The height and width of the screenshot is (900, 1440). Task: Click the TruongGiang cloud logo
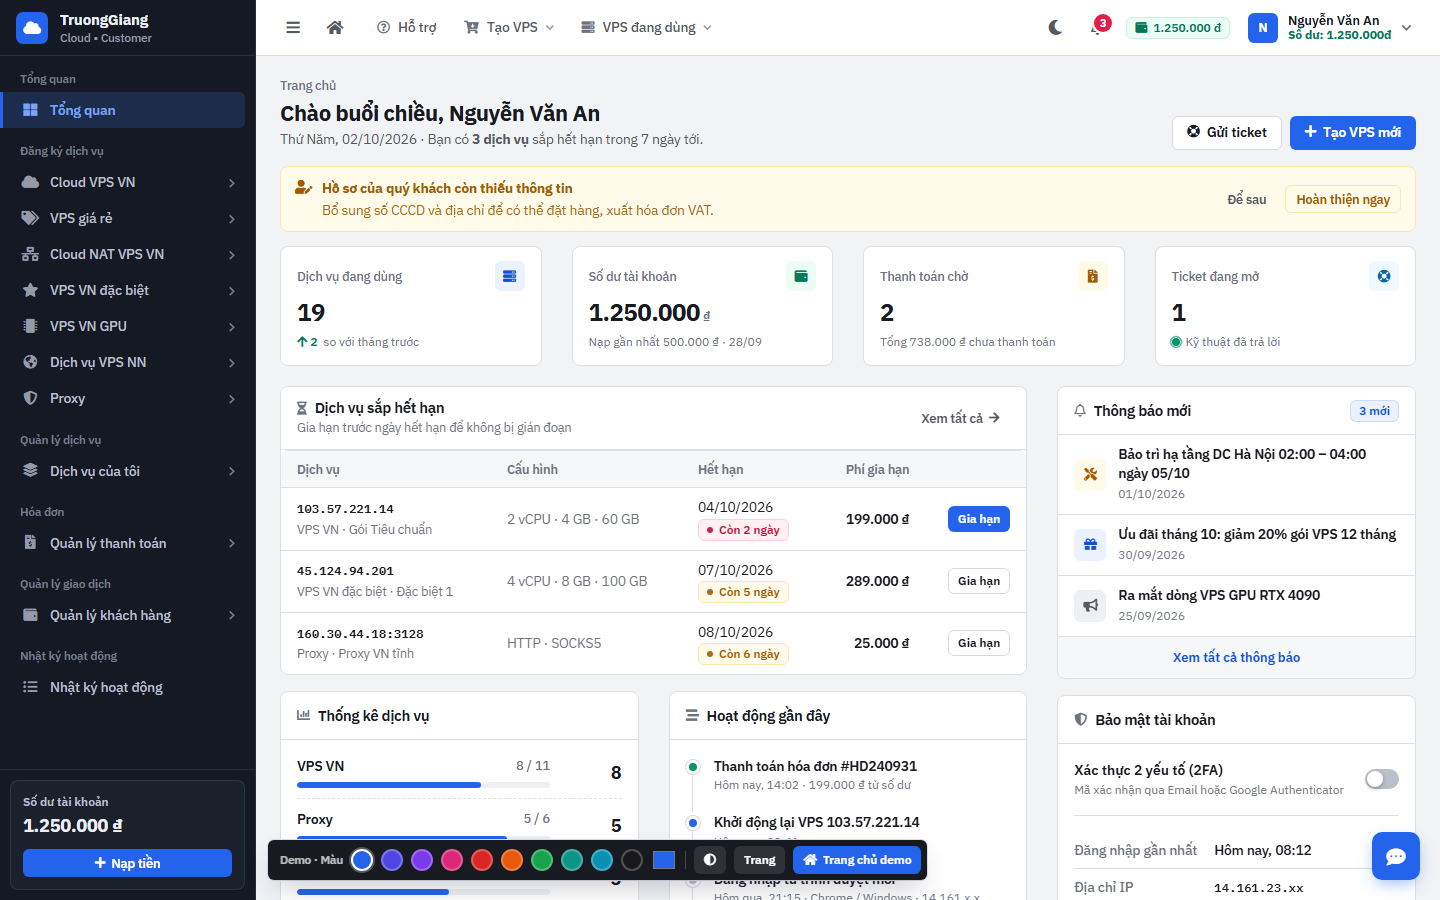32,28
